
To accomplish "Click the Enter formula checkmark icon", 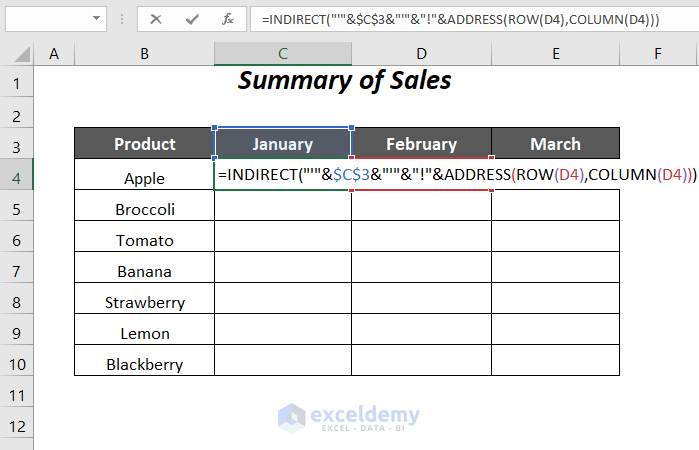I will coord(192,19).
